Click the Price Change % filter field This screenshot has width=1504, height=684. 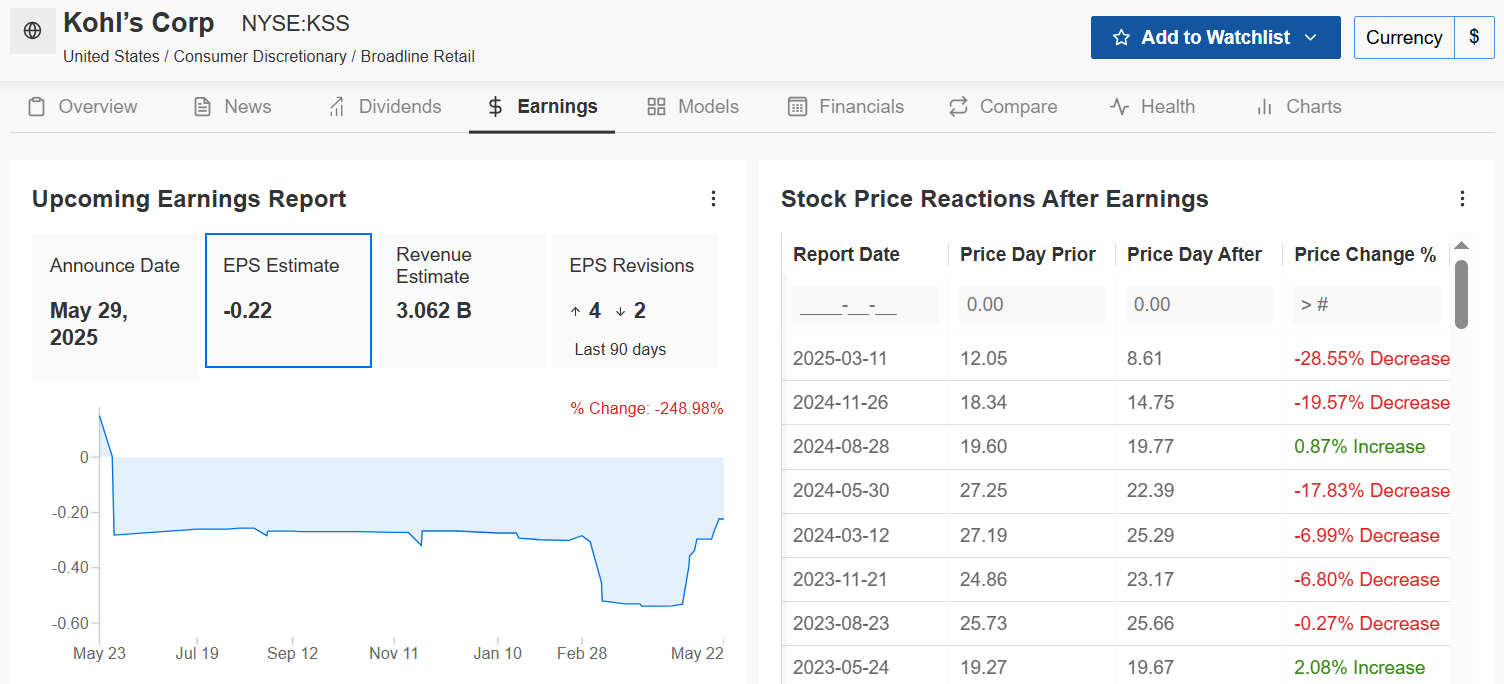click(x=1366, y=304)
